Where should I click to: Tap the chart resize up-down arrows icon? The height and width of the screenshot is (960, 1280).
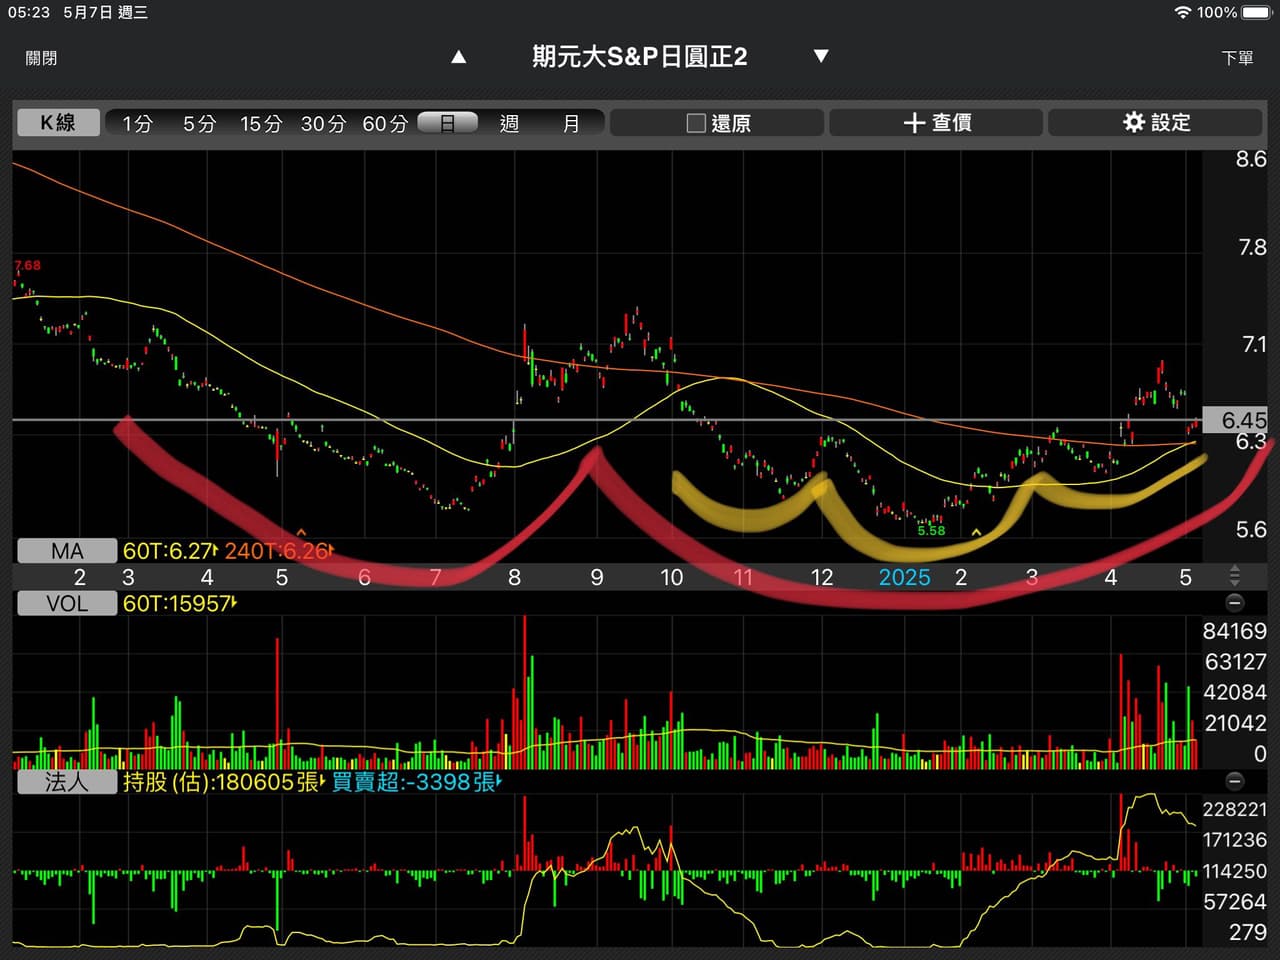[x=1234, y=576]
